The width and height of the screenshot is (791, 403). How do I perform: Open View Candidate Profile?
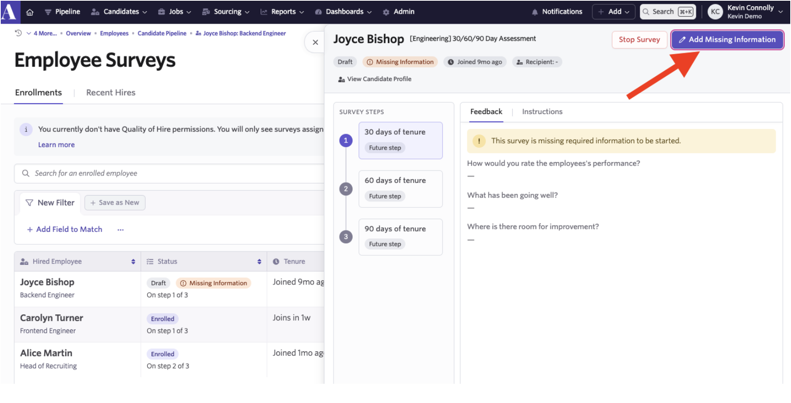pyautogui.click(x=375, y=79)
